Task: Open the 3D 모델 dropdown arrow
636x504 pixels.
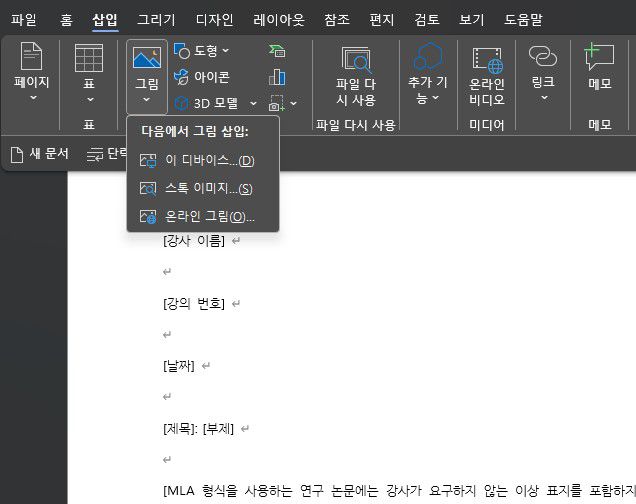Action: (x=254, y=103)
